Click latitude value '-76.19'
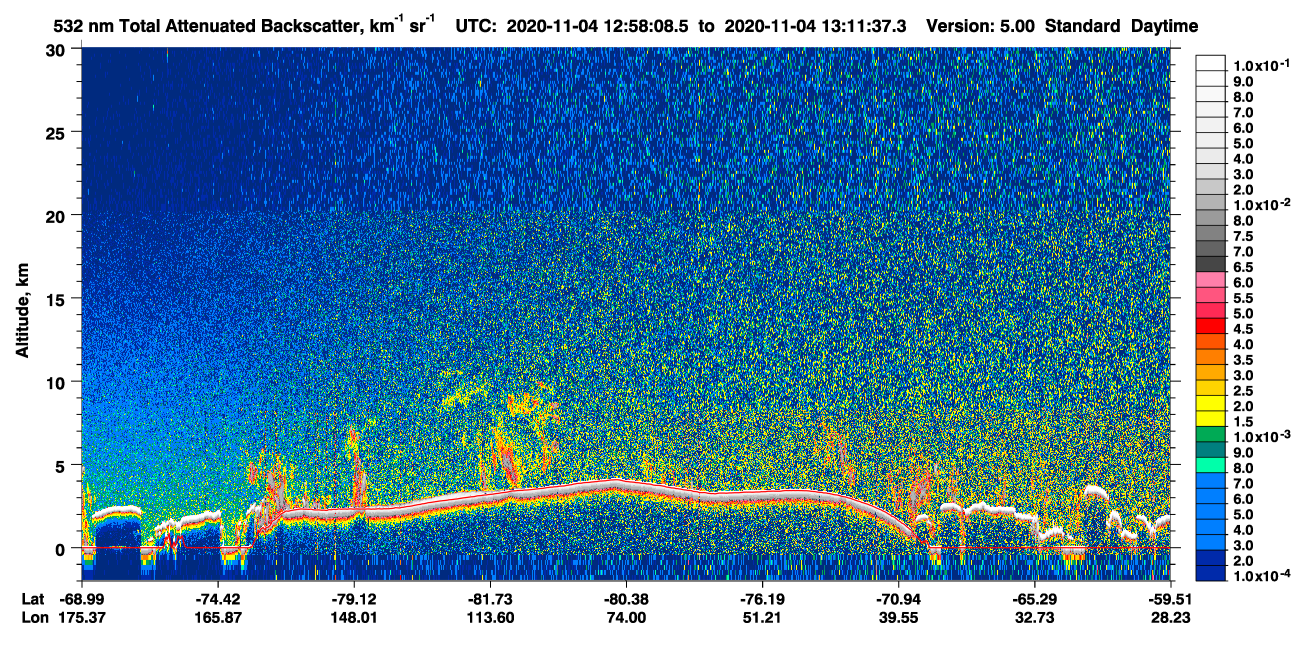 [762, 599]
